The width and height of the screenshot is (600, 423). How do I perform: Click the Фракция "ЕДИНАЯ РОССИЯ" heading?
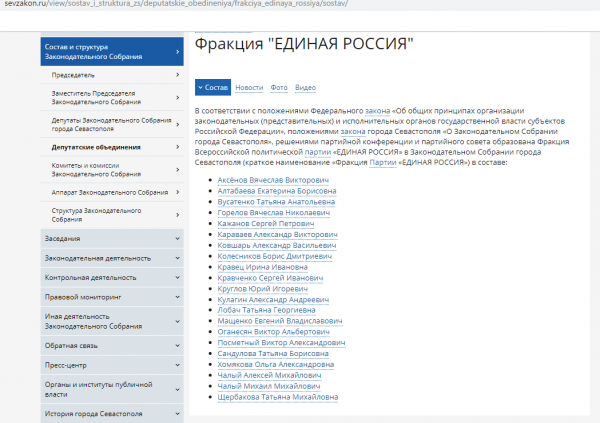(x=304, y=44)
